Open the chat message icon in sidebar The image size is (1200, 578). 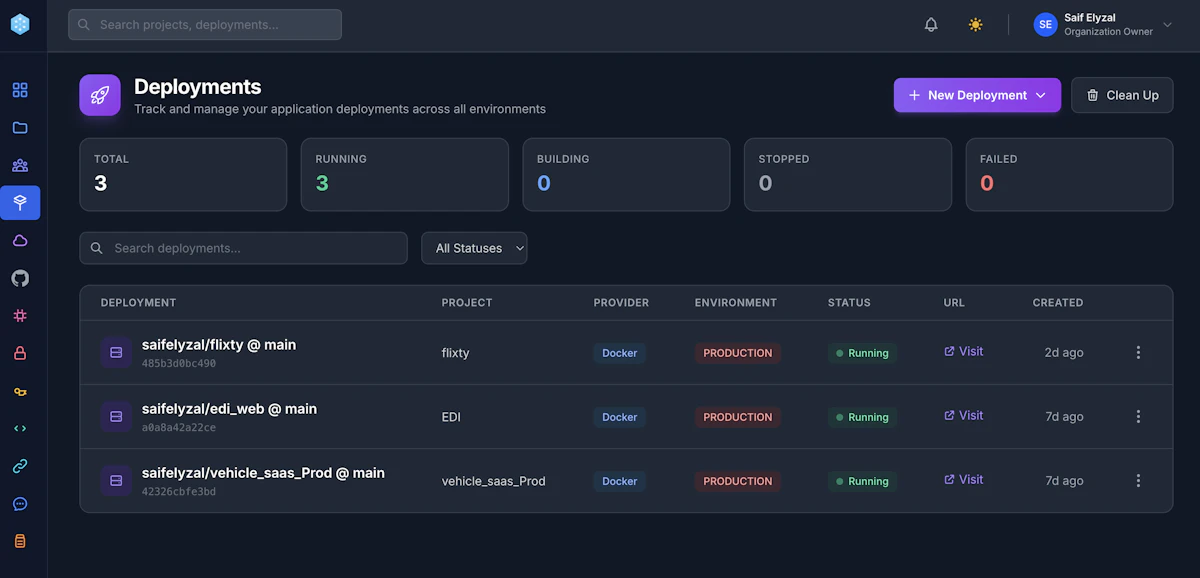click(x=19, y=503)
